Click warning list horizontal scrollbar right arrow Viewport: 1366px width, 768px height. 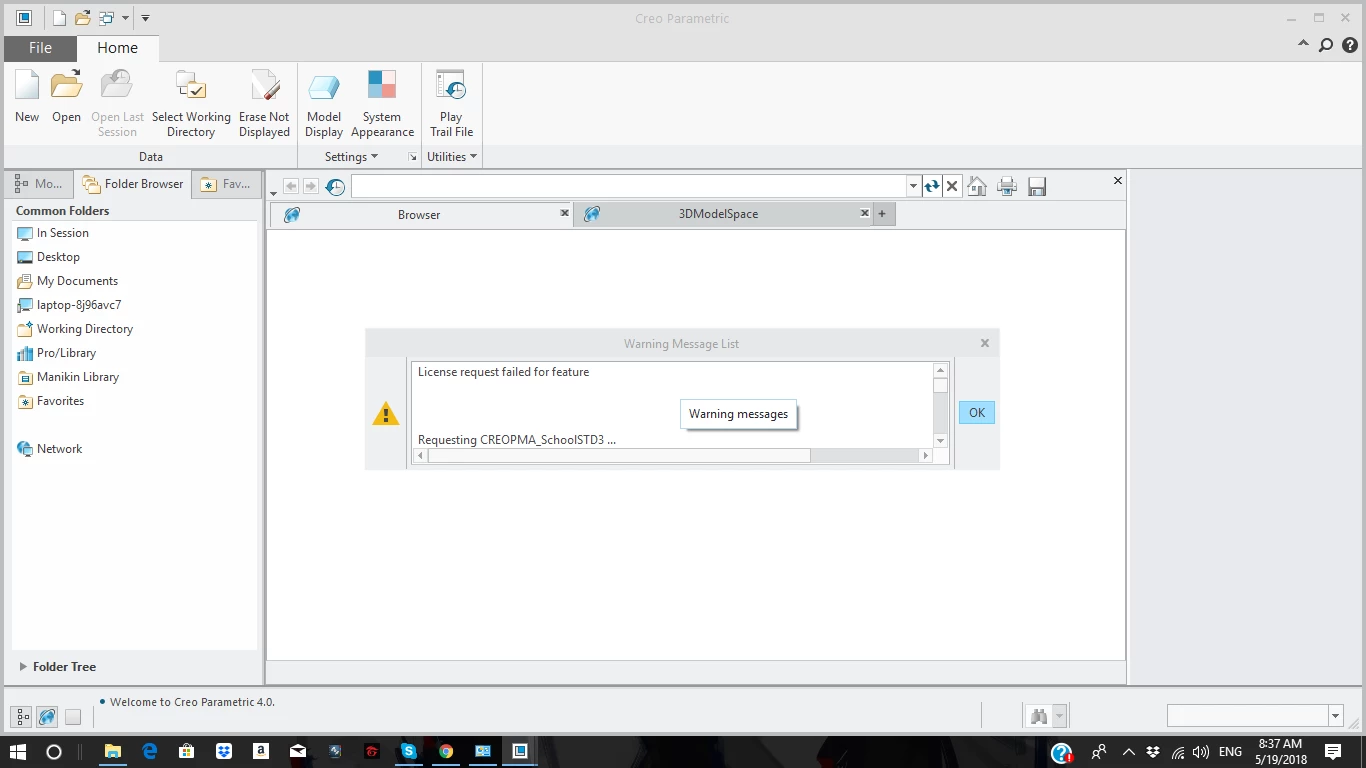pyautogui.click(x=925, y=455)
